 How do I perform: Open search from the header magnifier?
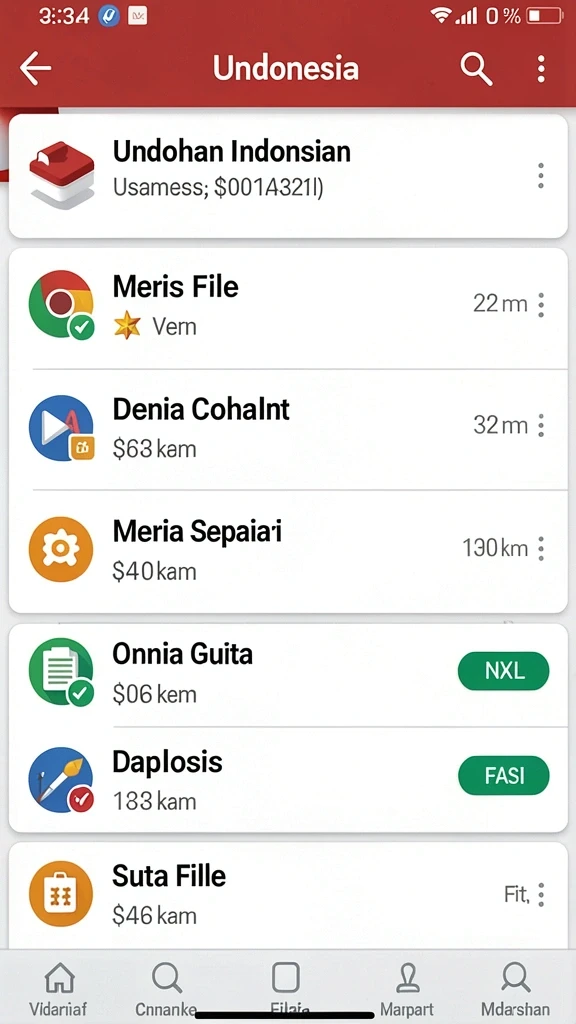tap(476, 69)
